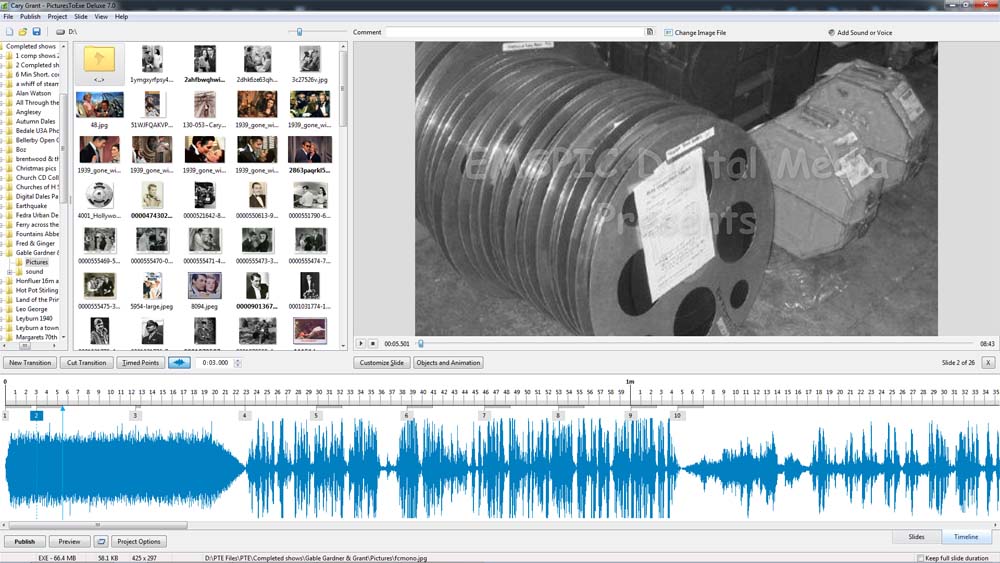Open the Publish menu
This screenshot has height=563, width=1000.
[30, 17]
